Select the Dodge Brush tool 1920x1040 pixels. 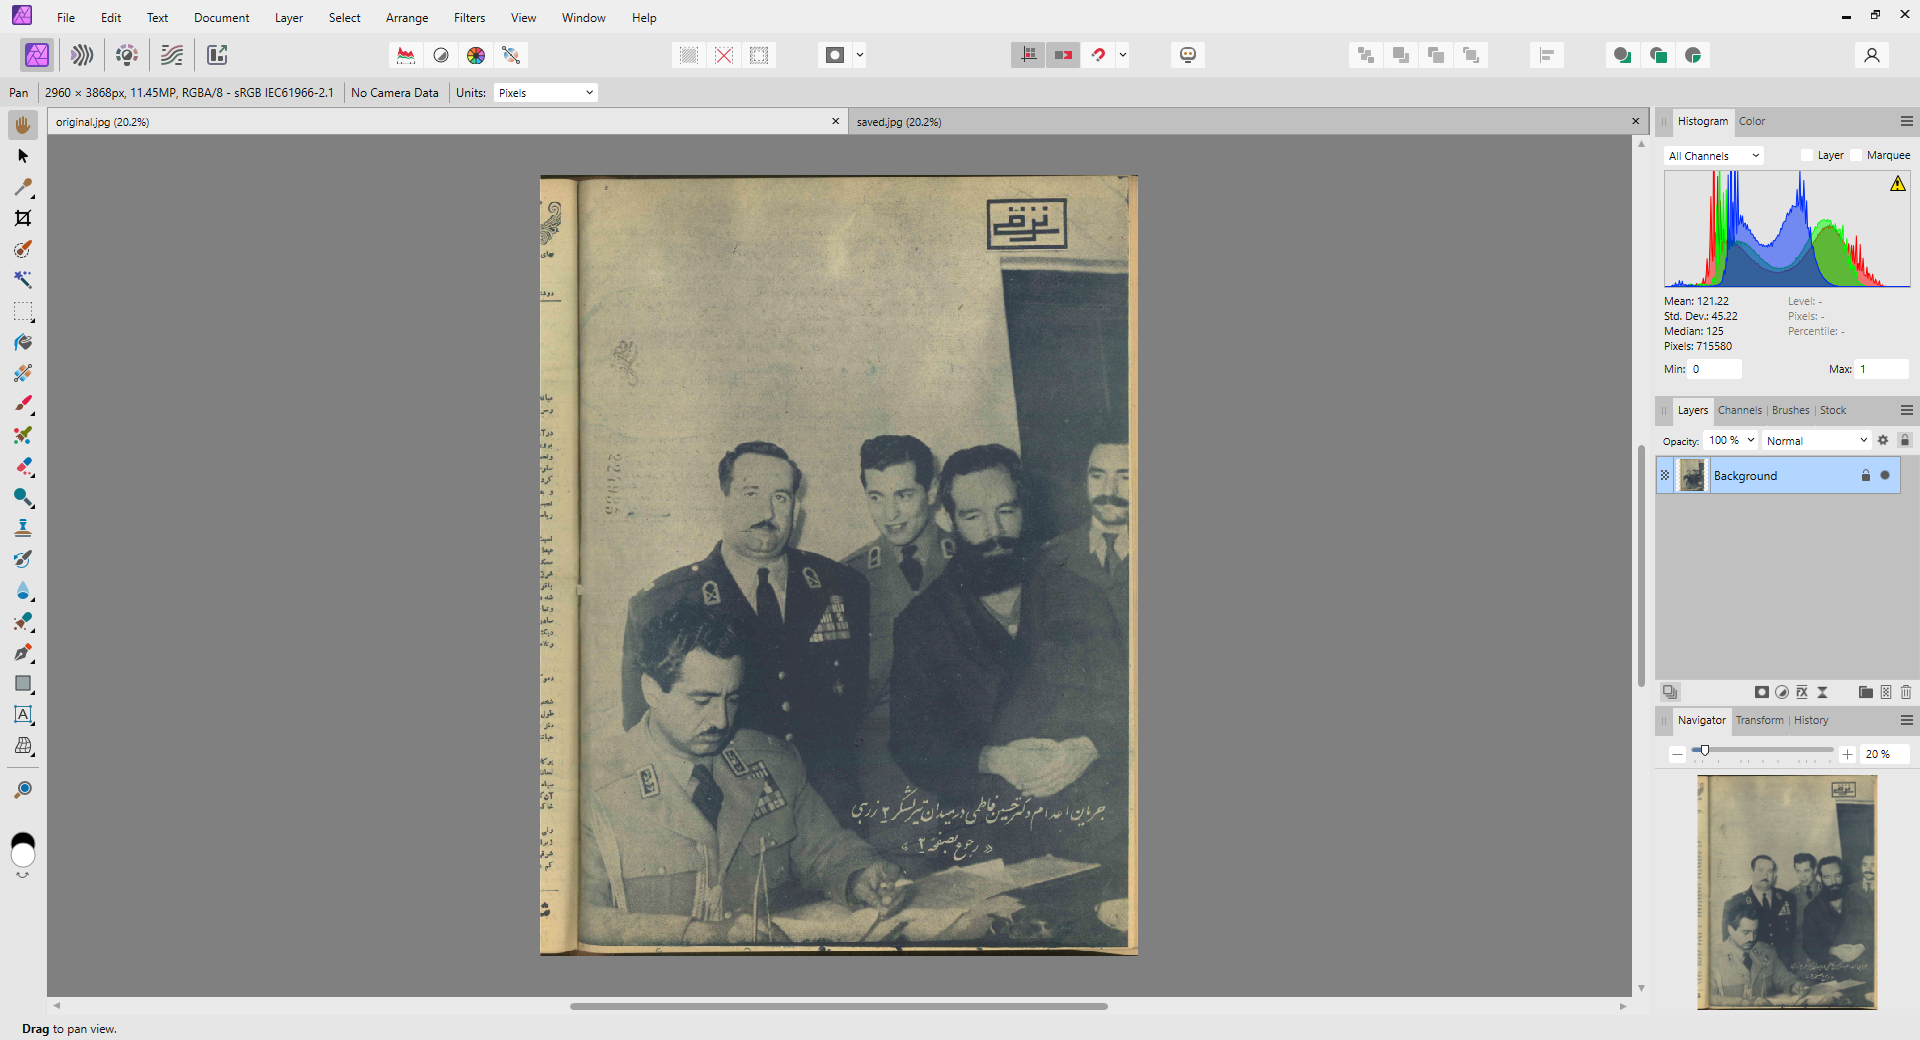point(23,497)
